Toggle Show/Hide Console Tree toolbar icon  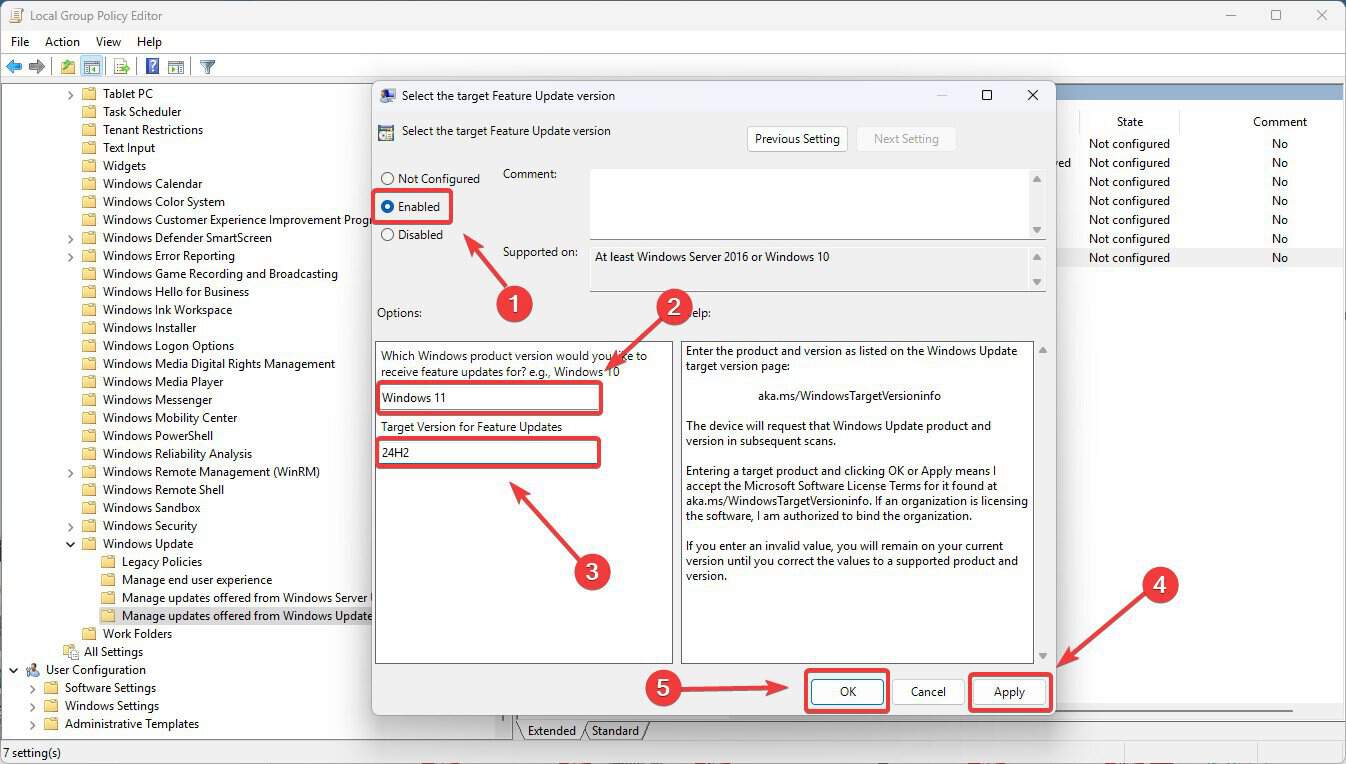[x=91, y=67]
